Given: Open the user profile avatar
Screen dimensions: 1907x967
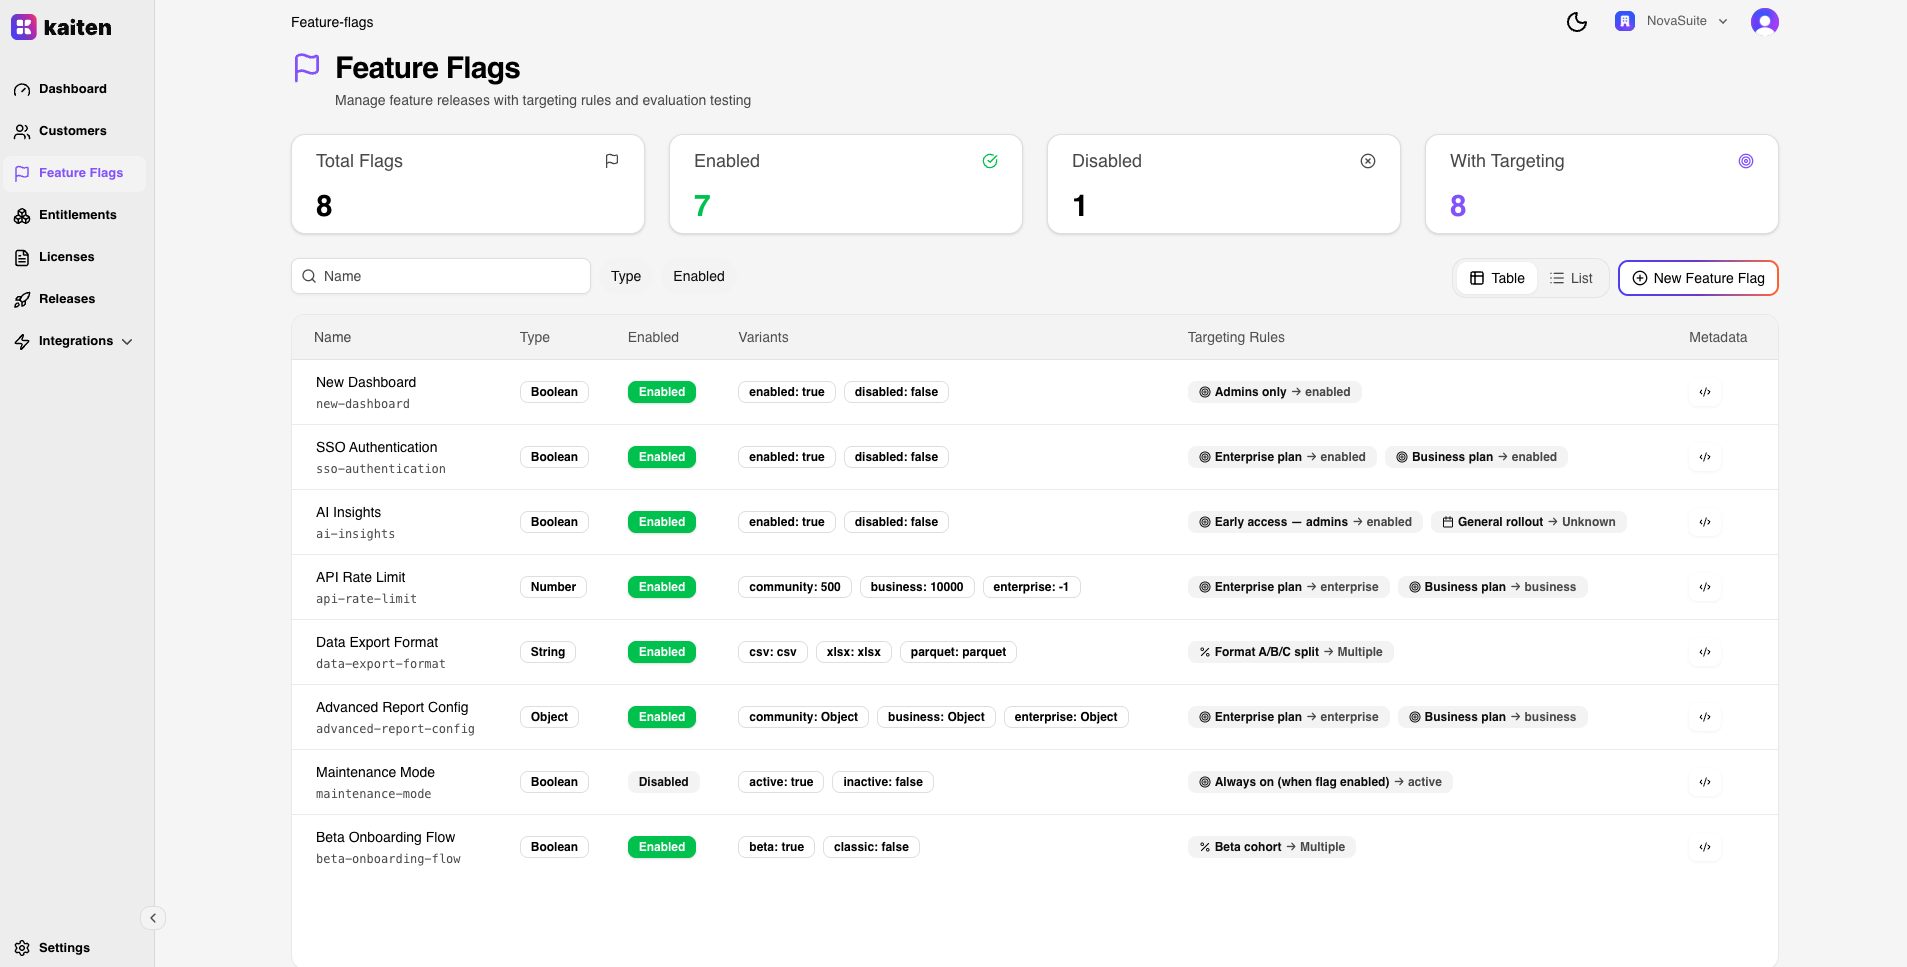Looking at the screenshot, I should pos(1764,22).
